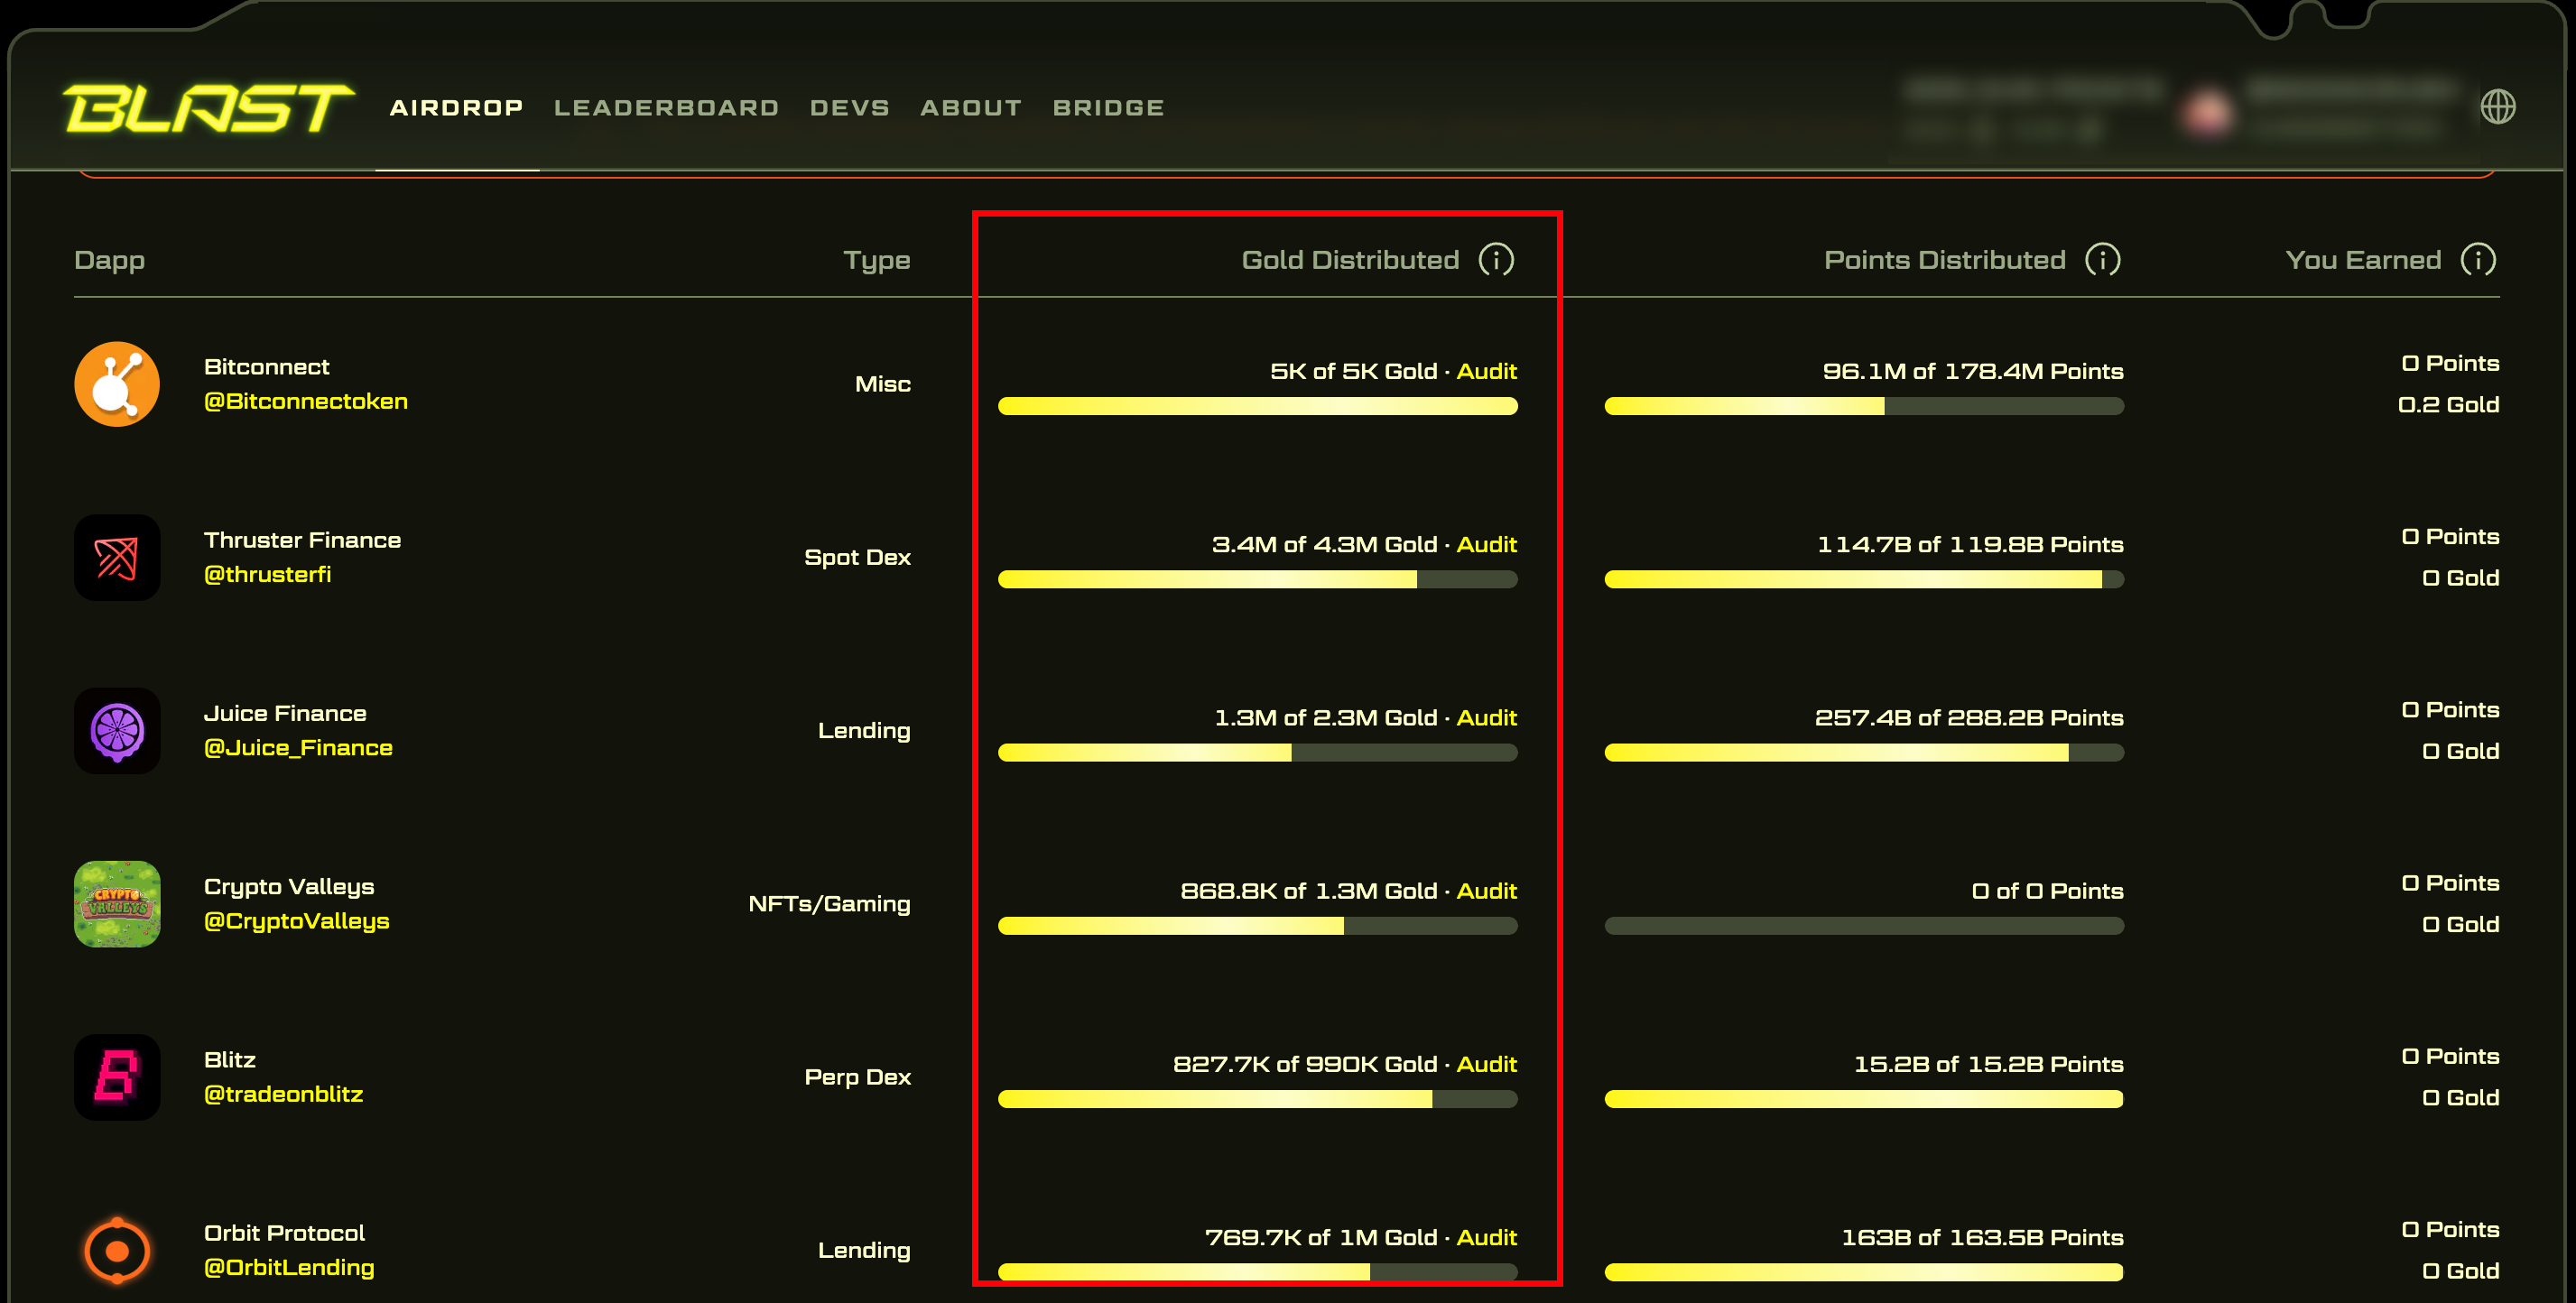Click the Thruster Finance dapp icon
Viewport: 2576px width, 1303px height.
117,557
